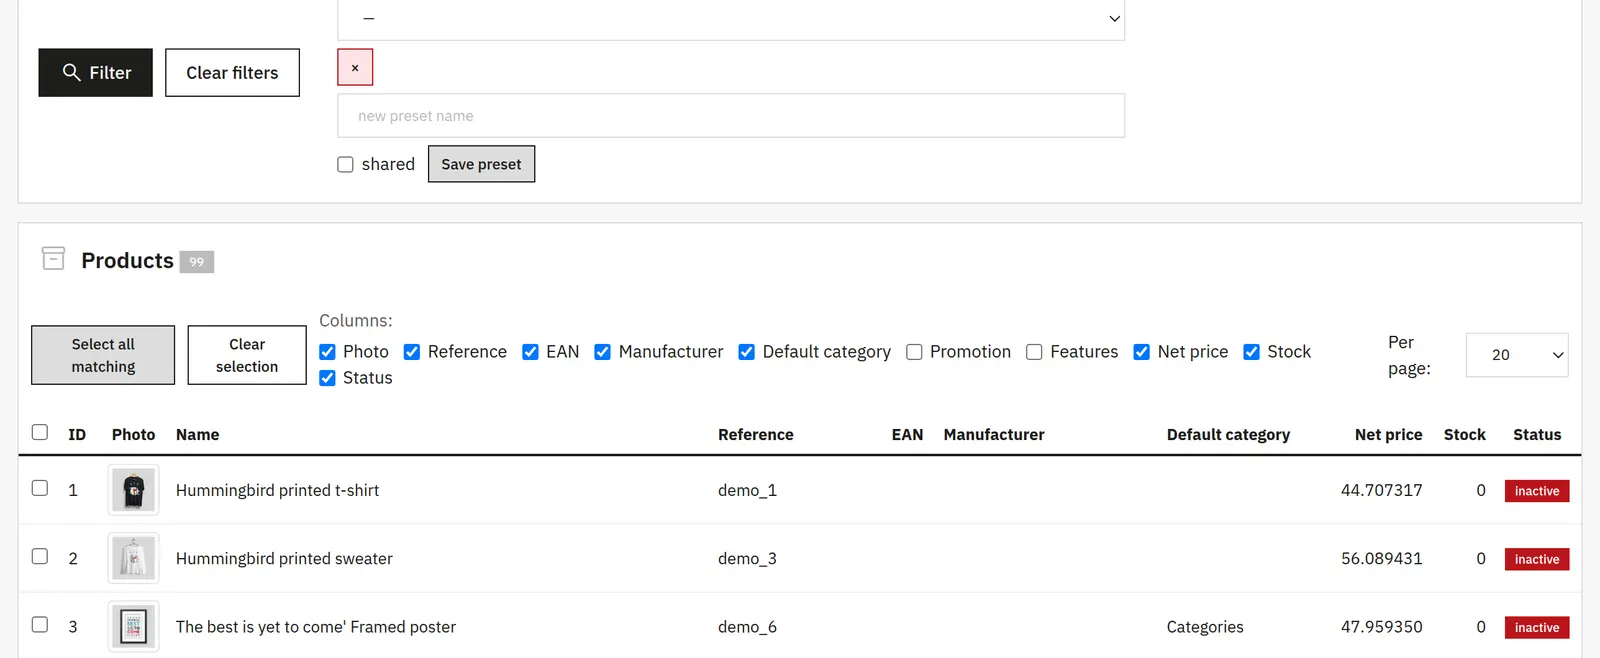Click inactive status badge for product 2
1600x658 pixels.
pos(1537,559)
